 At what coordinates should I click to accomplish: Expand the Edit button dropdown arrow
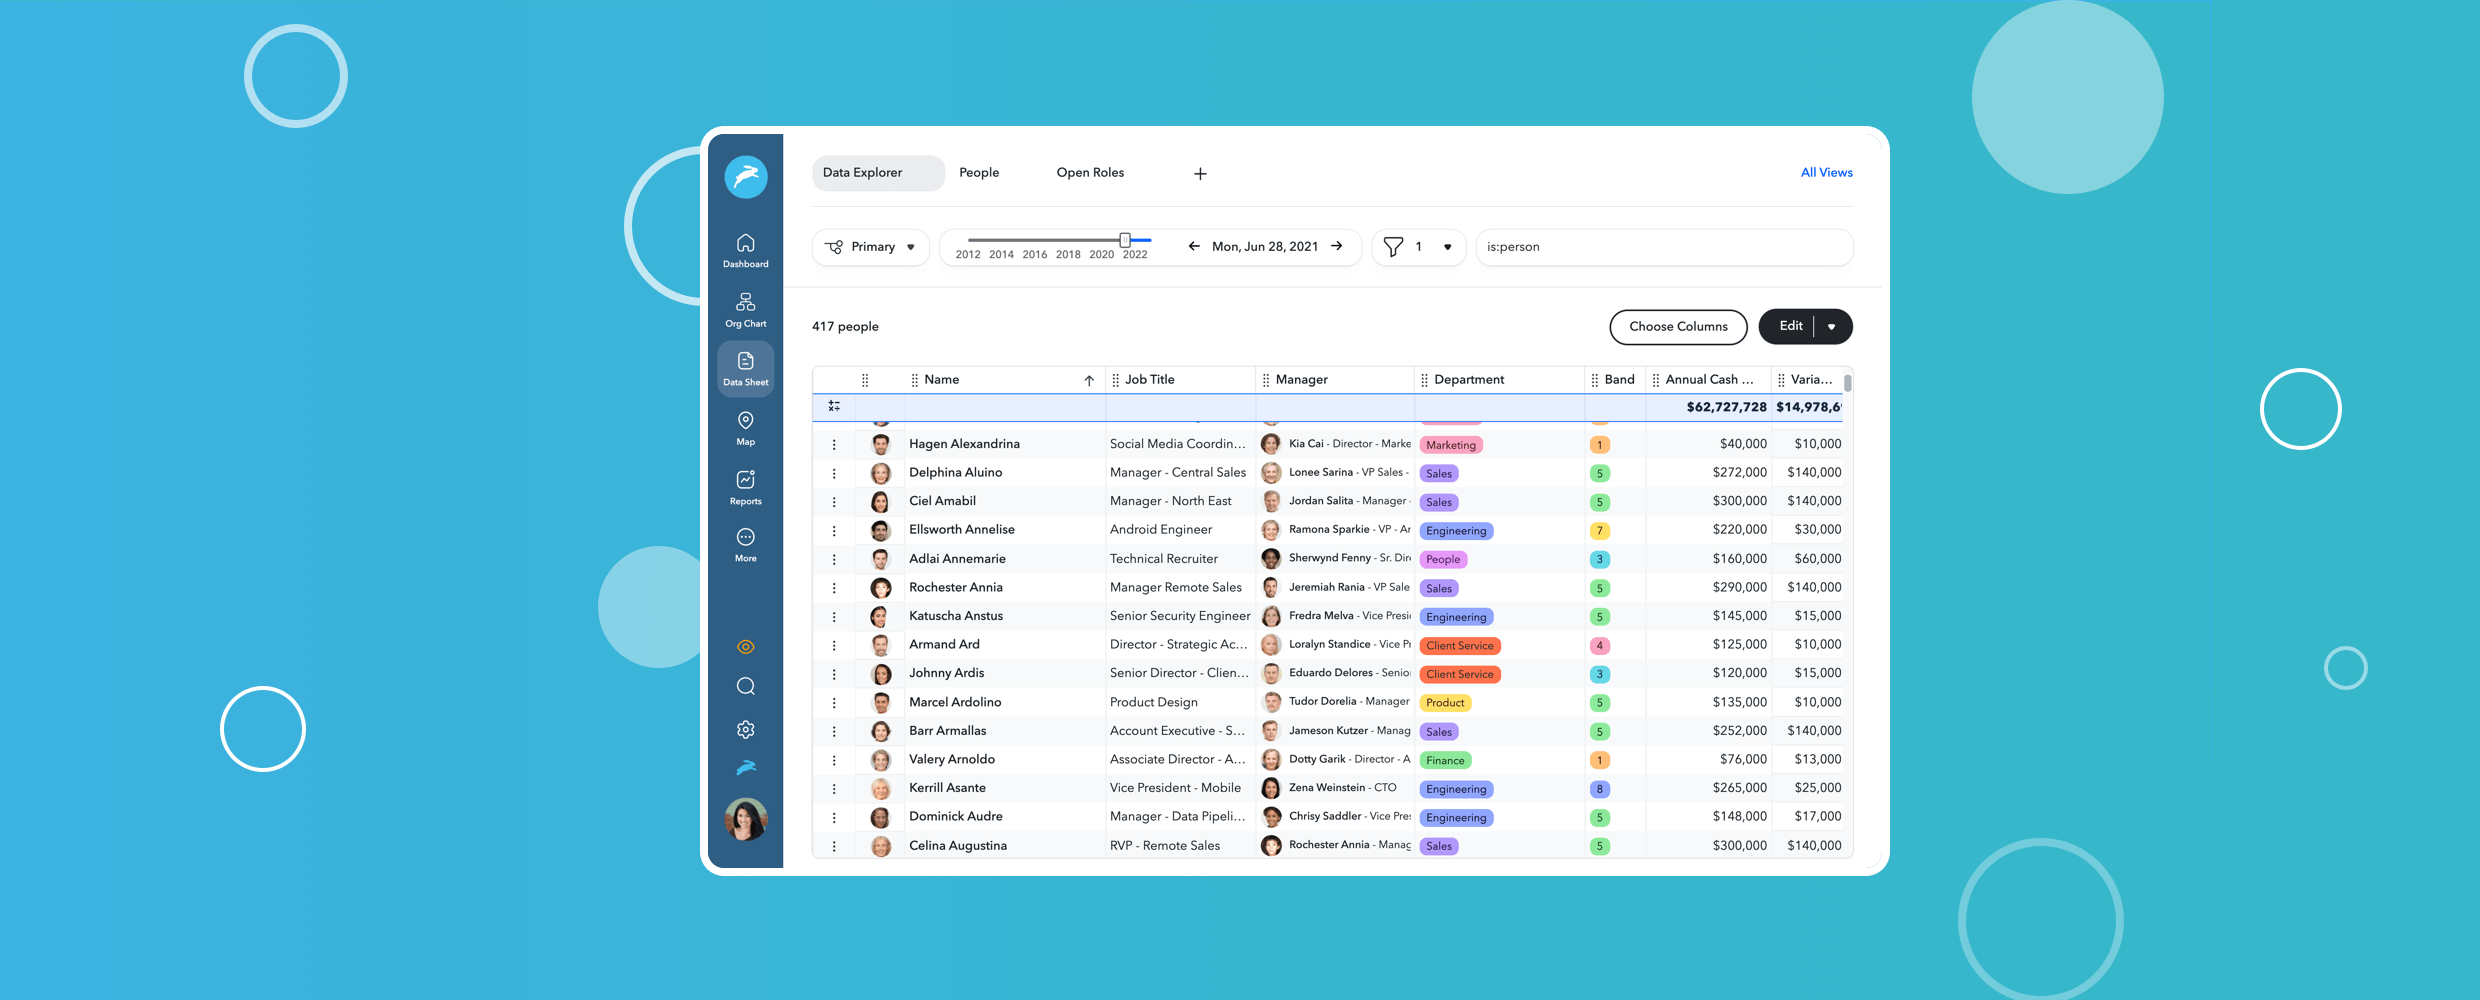[1831, 327]
